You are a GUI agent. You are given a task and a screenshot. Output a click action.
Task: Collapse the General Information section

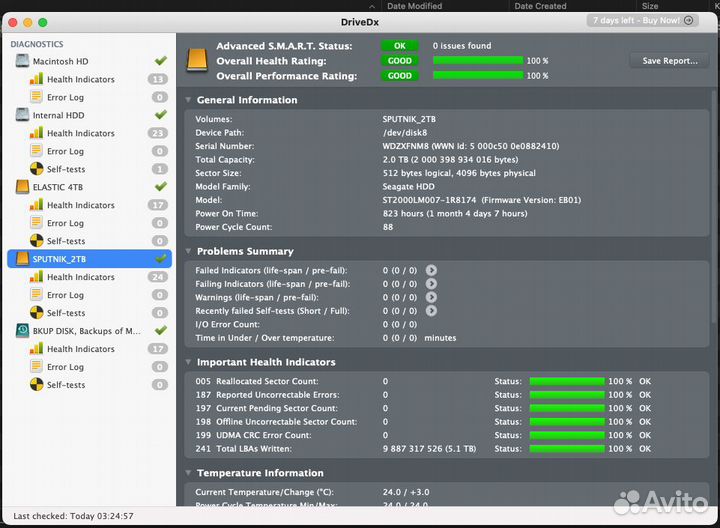[188, 100]
